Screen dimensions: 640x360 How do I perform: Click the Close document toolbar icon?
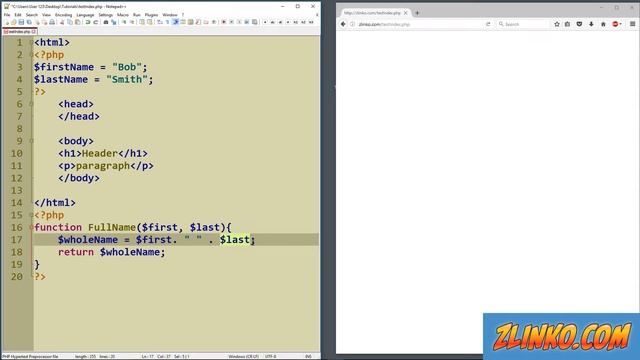(x=37, y=22)
